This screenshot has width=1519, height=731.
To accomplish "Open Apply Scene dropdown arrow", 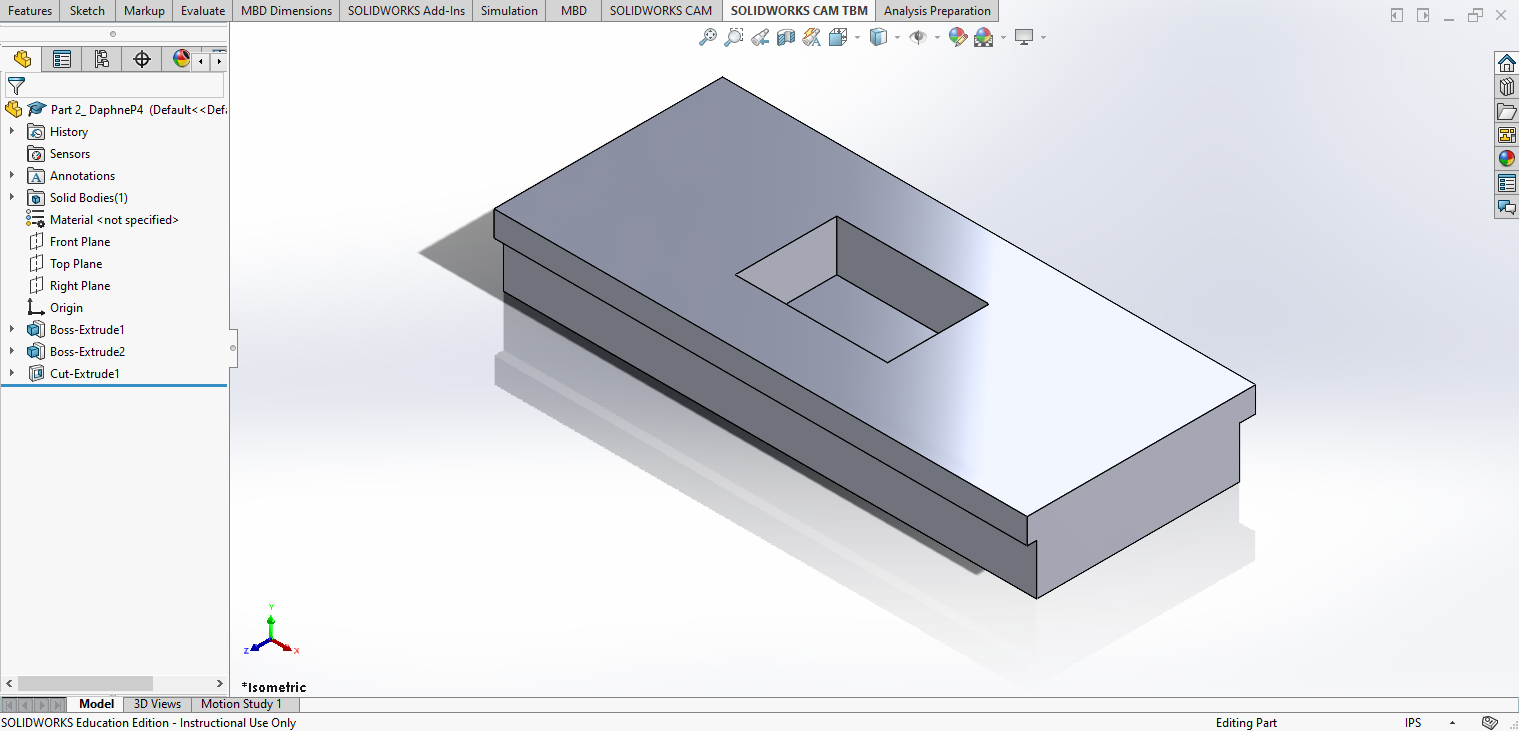I will 1003,38.
